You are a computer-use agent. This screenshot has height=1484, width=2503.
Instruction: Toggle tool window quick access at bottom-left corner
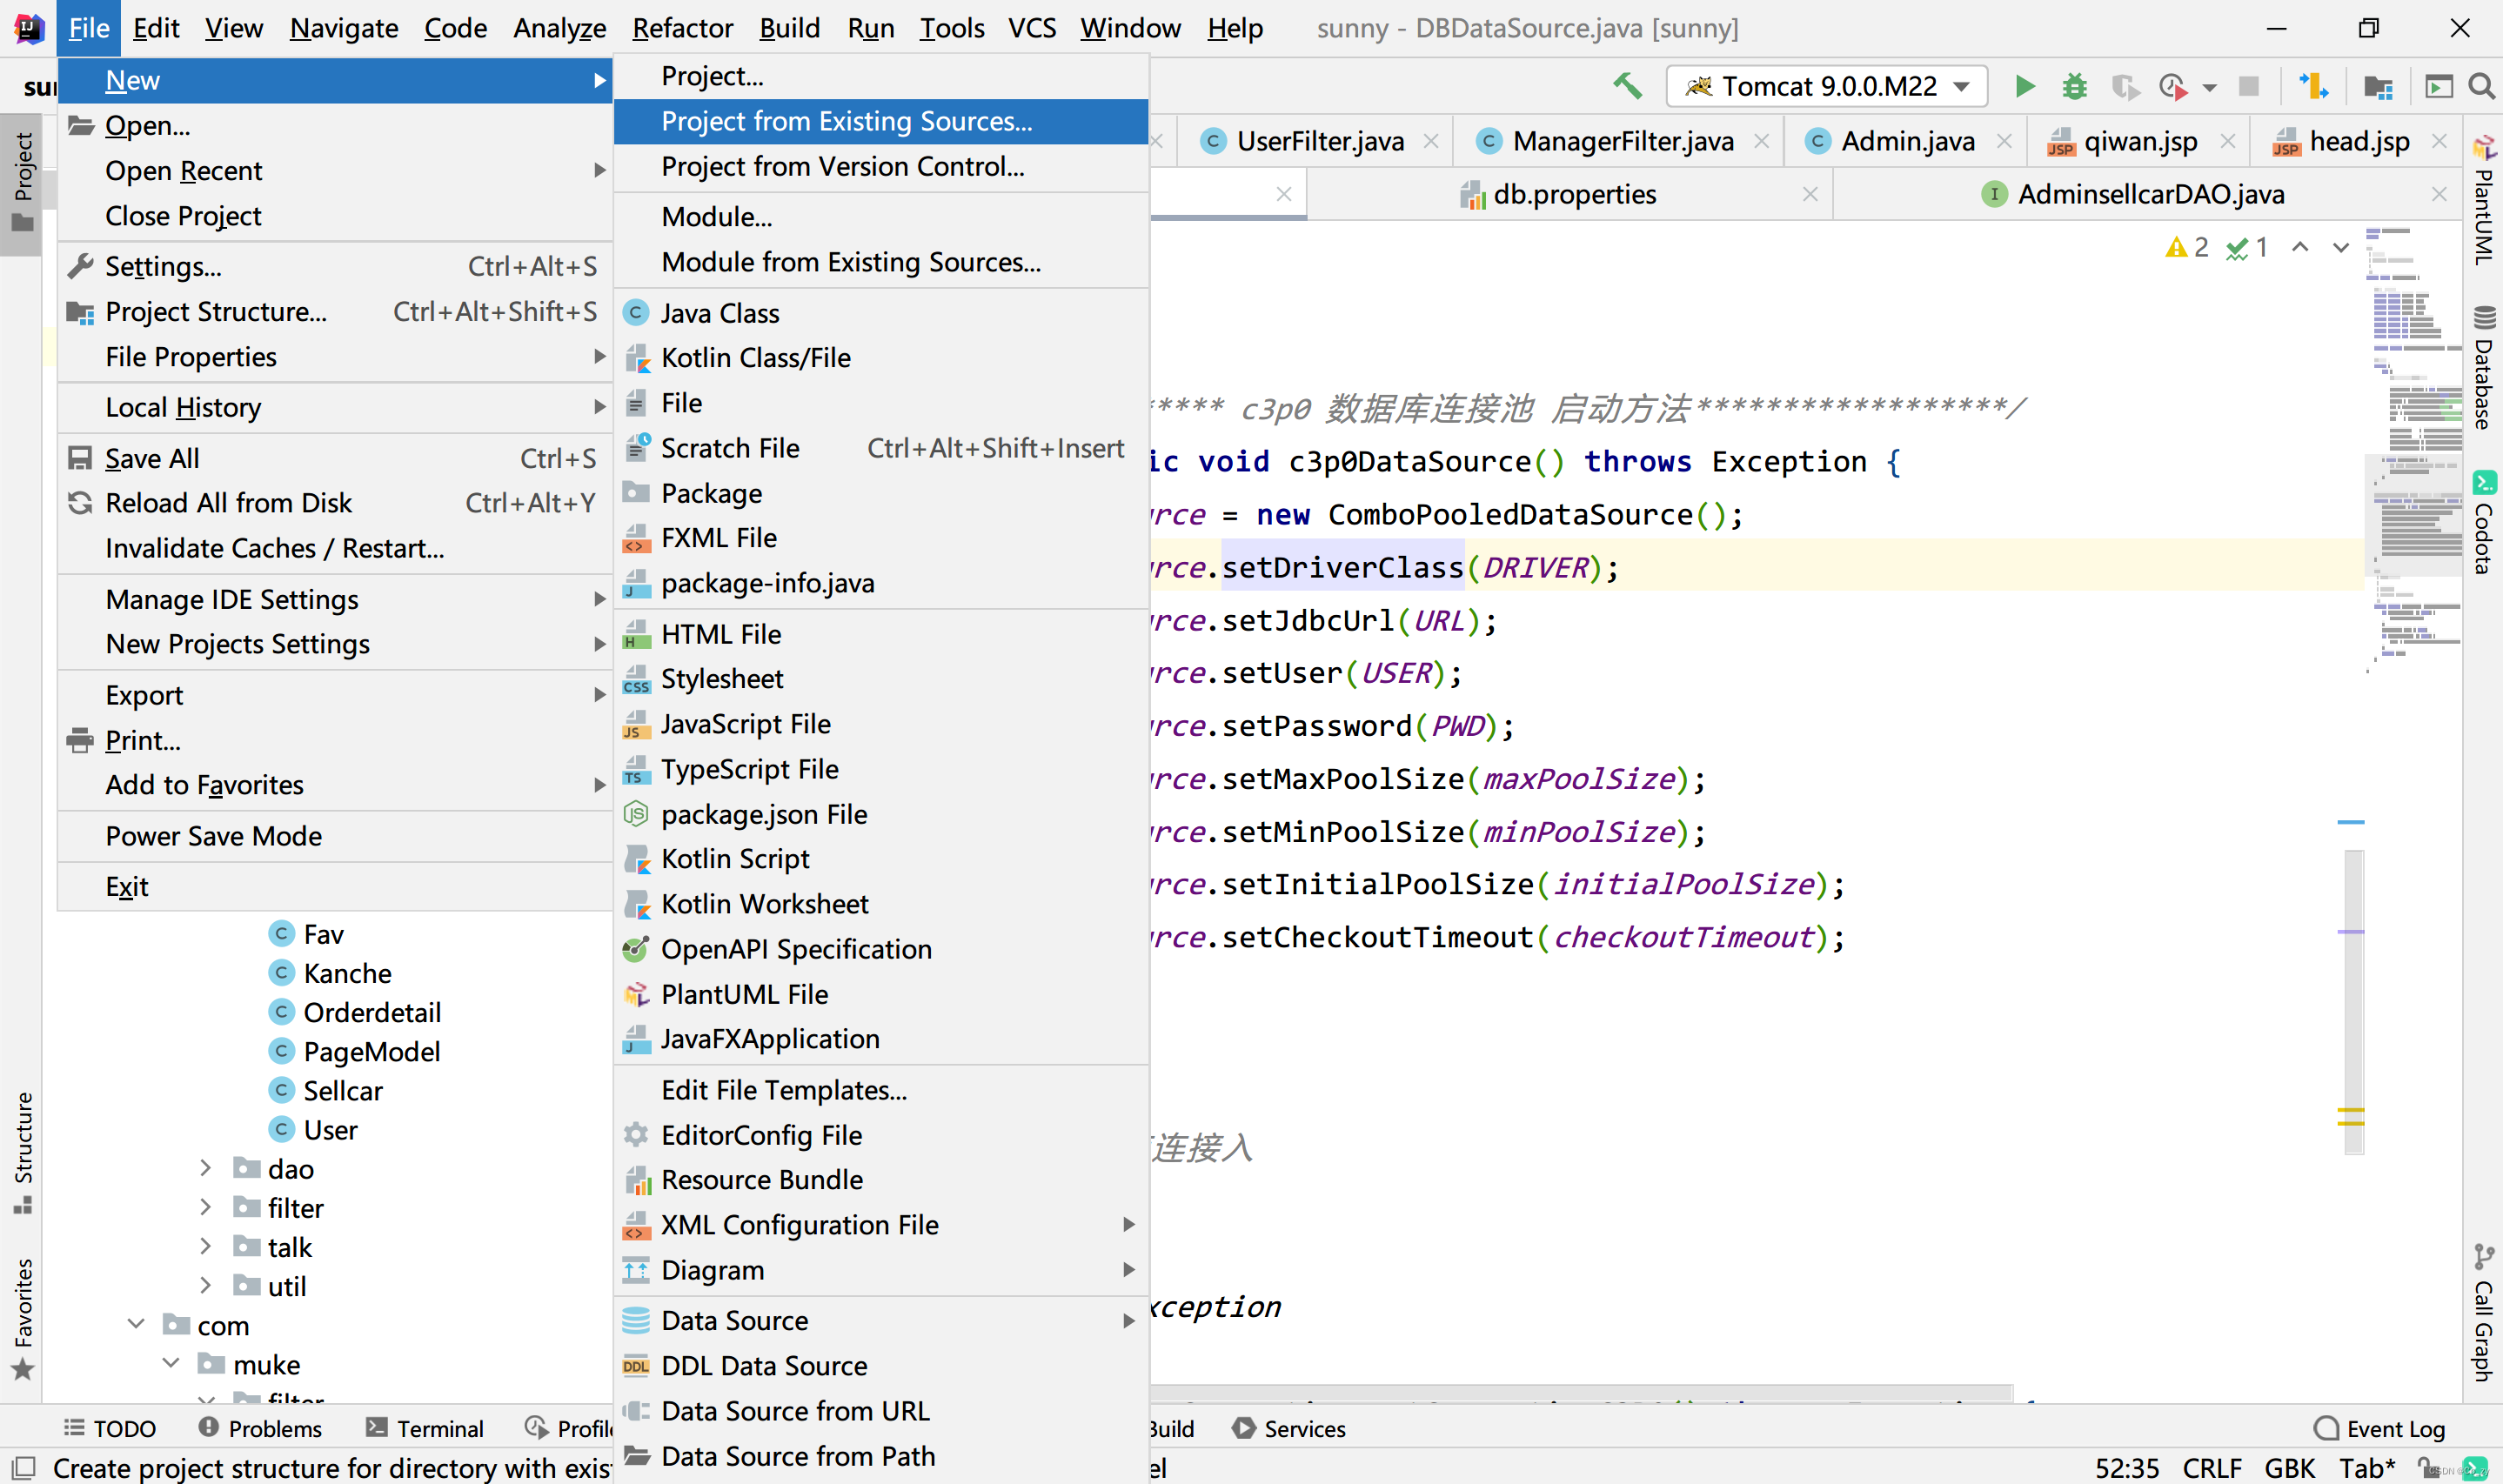click(x=22, y=1467)
